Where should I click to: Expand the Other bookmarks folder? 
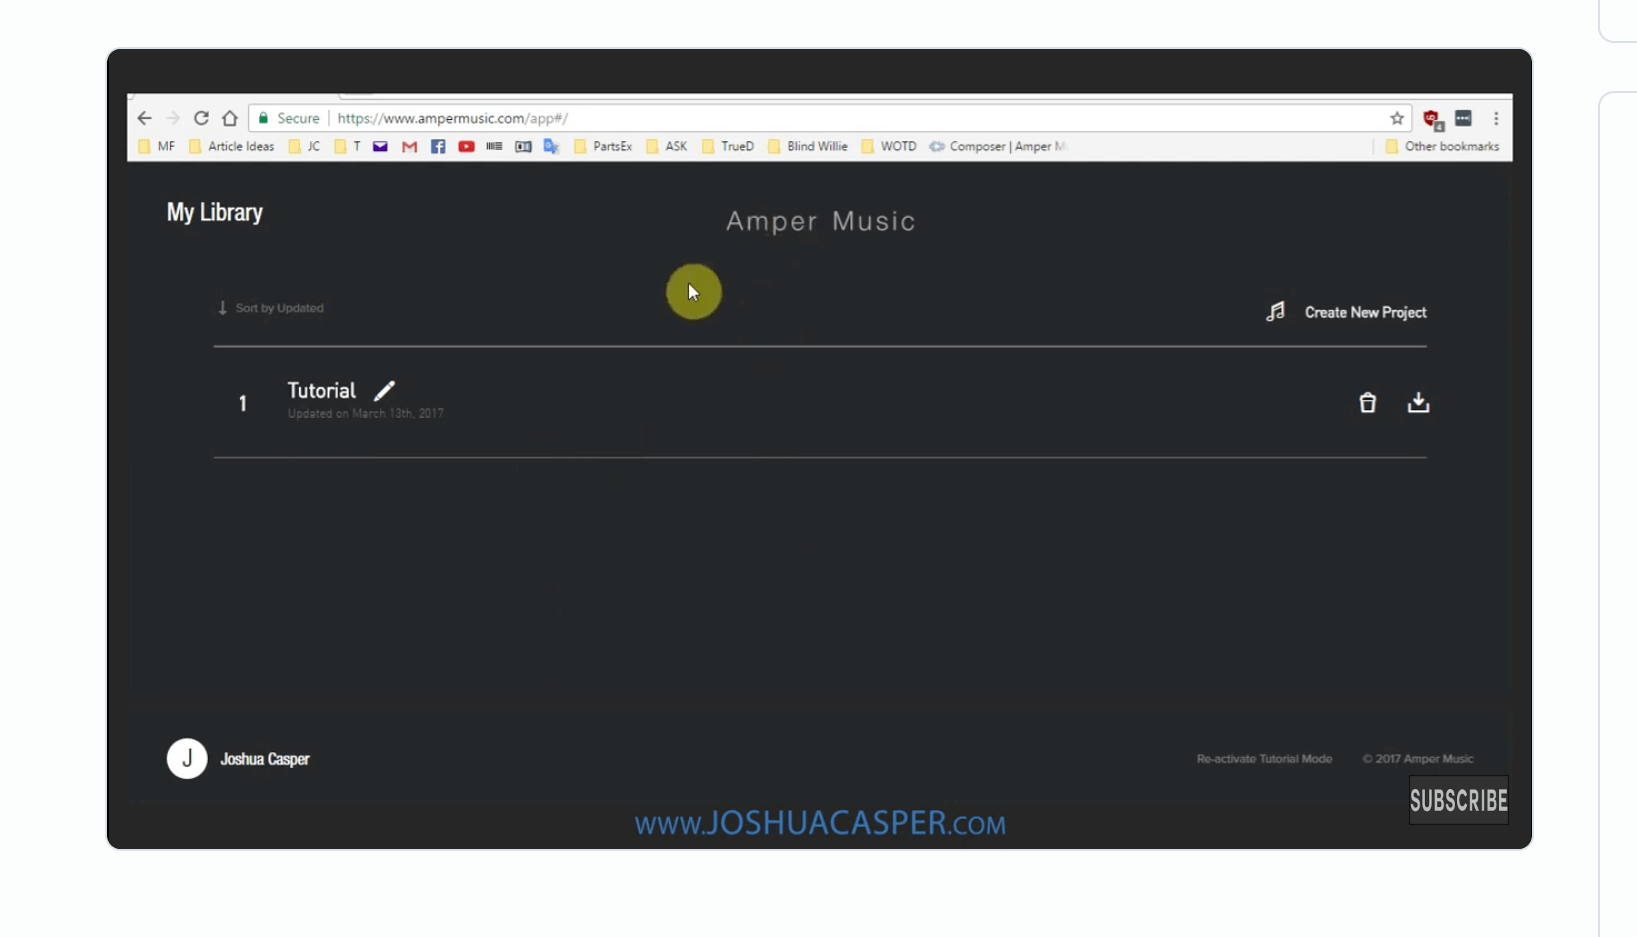(x=1442, y=147)
